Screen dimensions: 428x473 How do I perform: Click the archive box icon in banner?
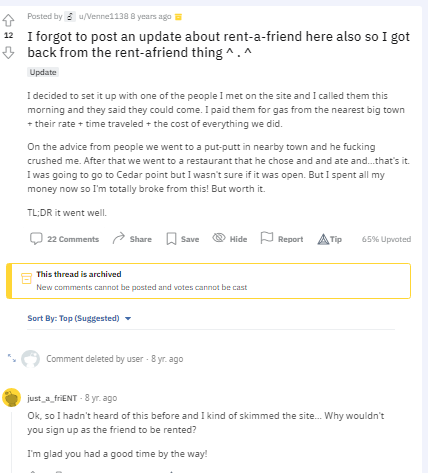27,278
